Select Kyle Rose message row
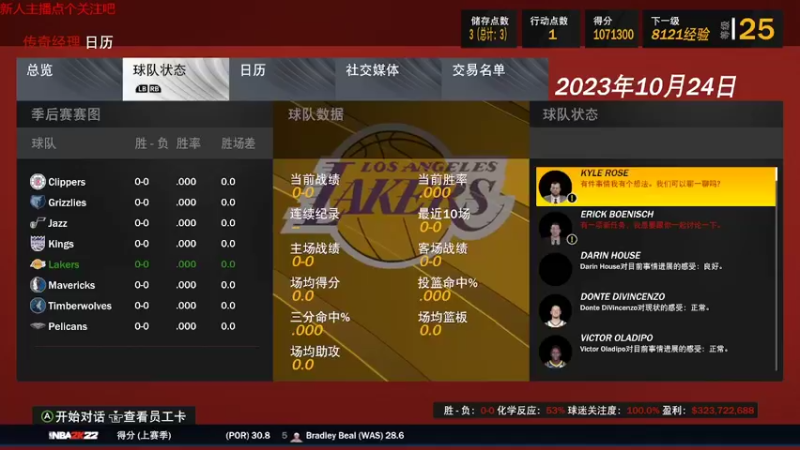This screenshot has height=450, width=800. click(x=656, y=187)
